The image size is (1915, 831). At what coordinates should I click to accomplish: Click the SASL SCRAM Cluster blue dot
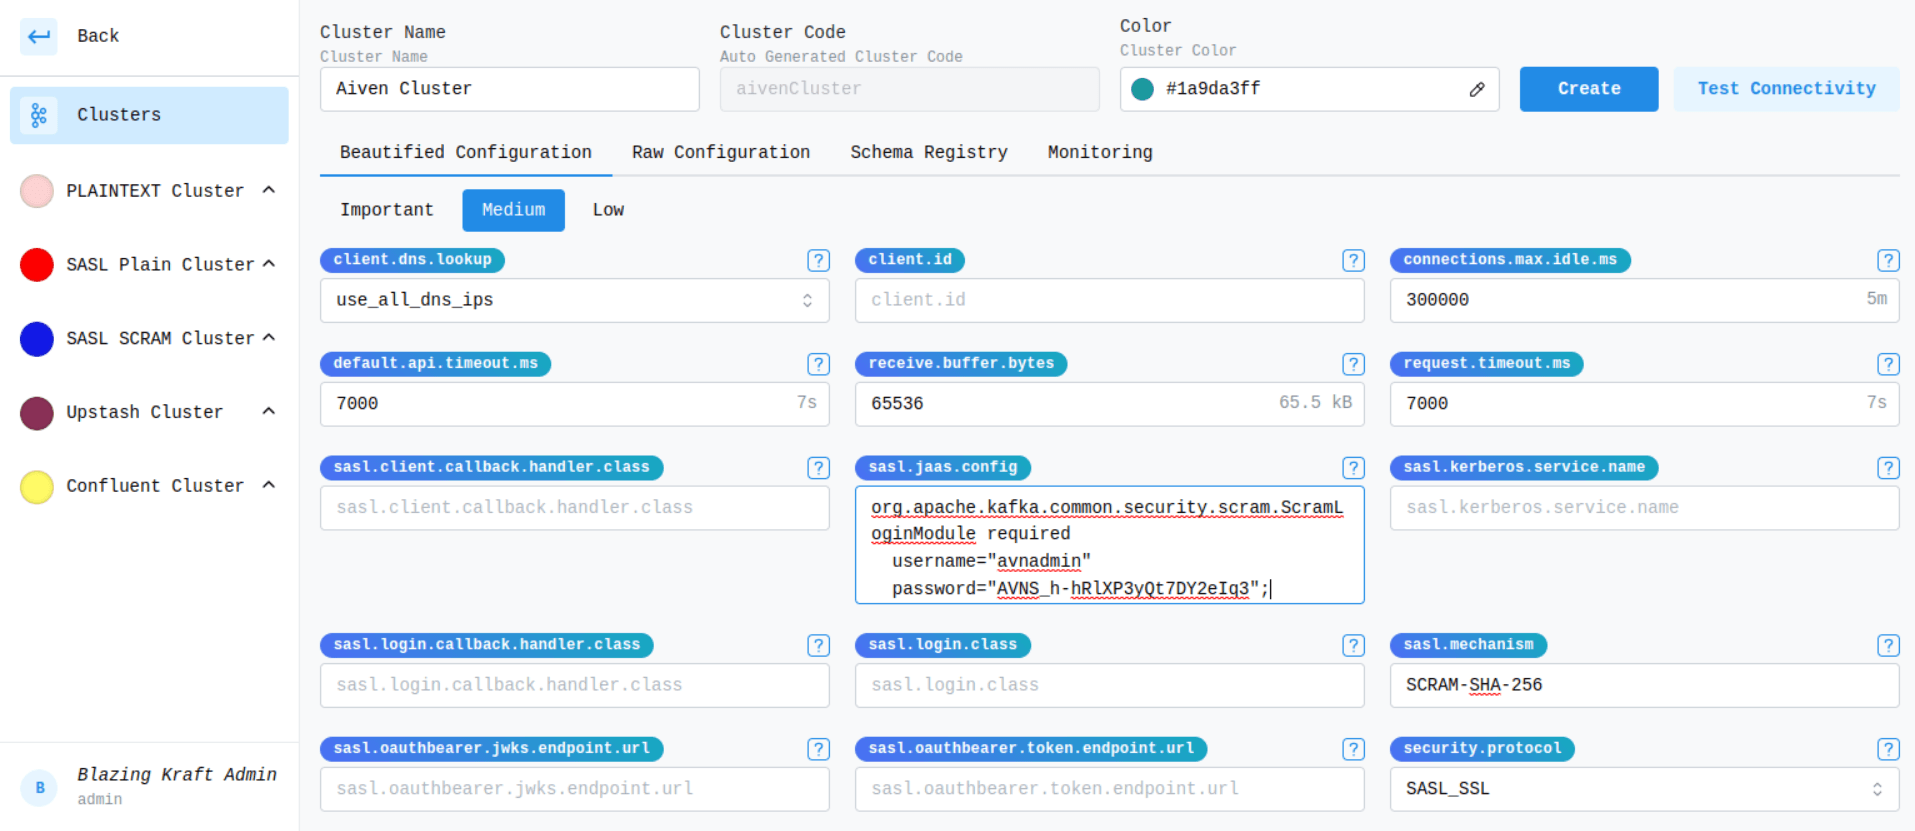tap(37, 338)
